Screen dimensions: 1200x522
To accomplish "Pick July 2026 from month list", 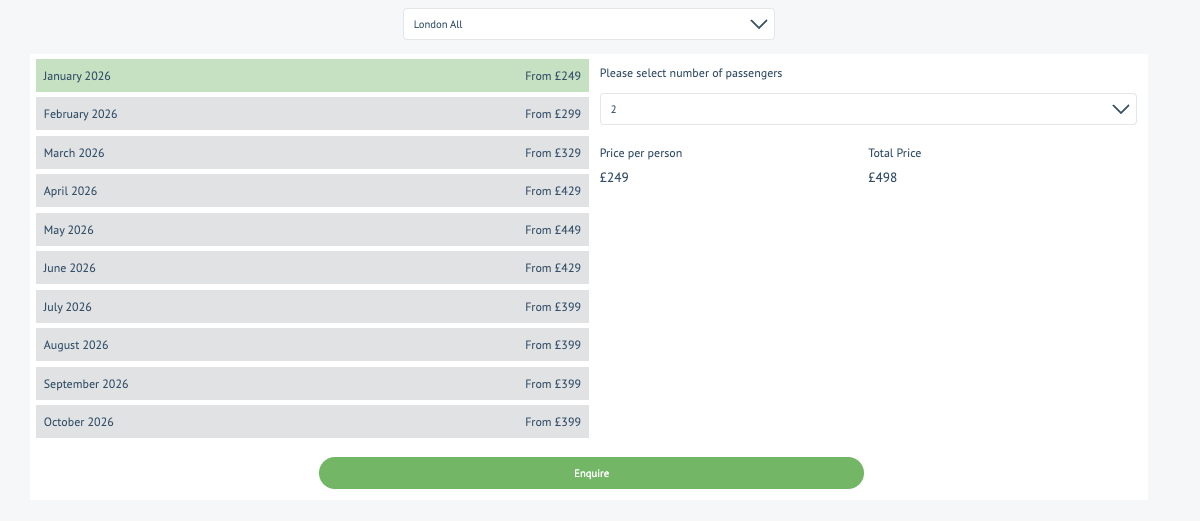I will [x=312, y=307].
